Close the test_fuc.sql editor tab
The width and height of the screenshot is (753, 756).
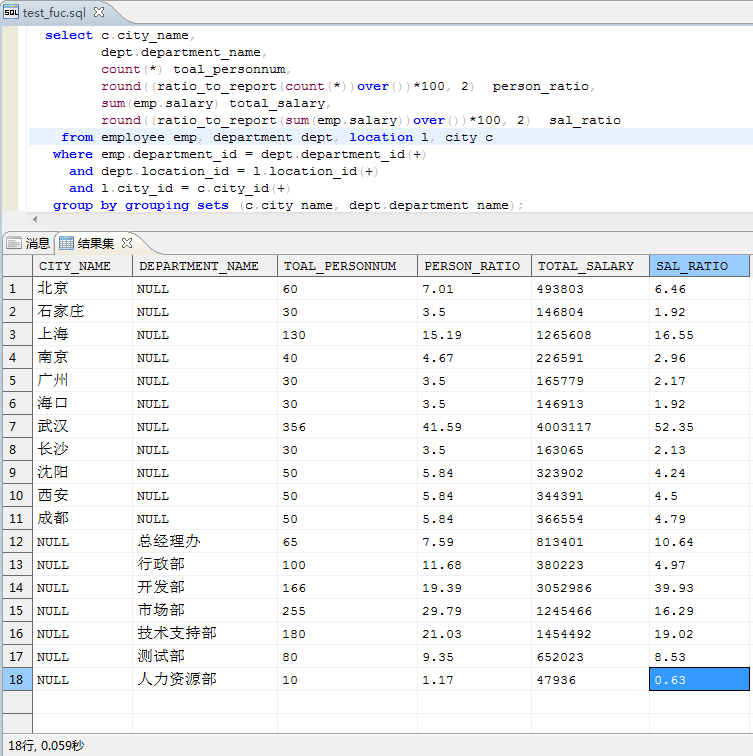(99, 13)
